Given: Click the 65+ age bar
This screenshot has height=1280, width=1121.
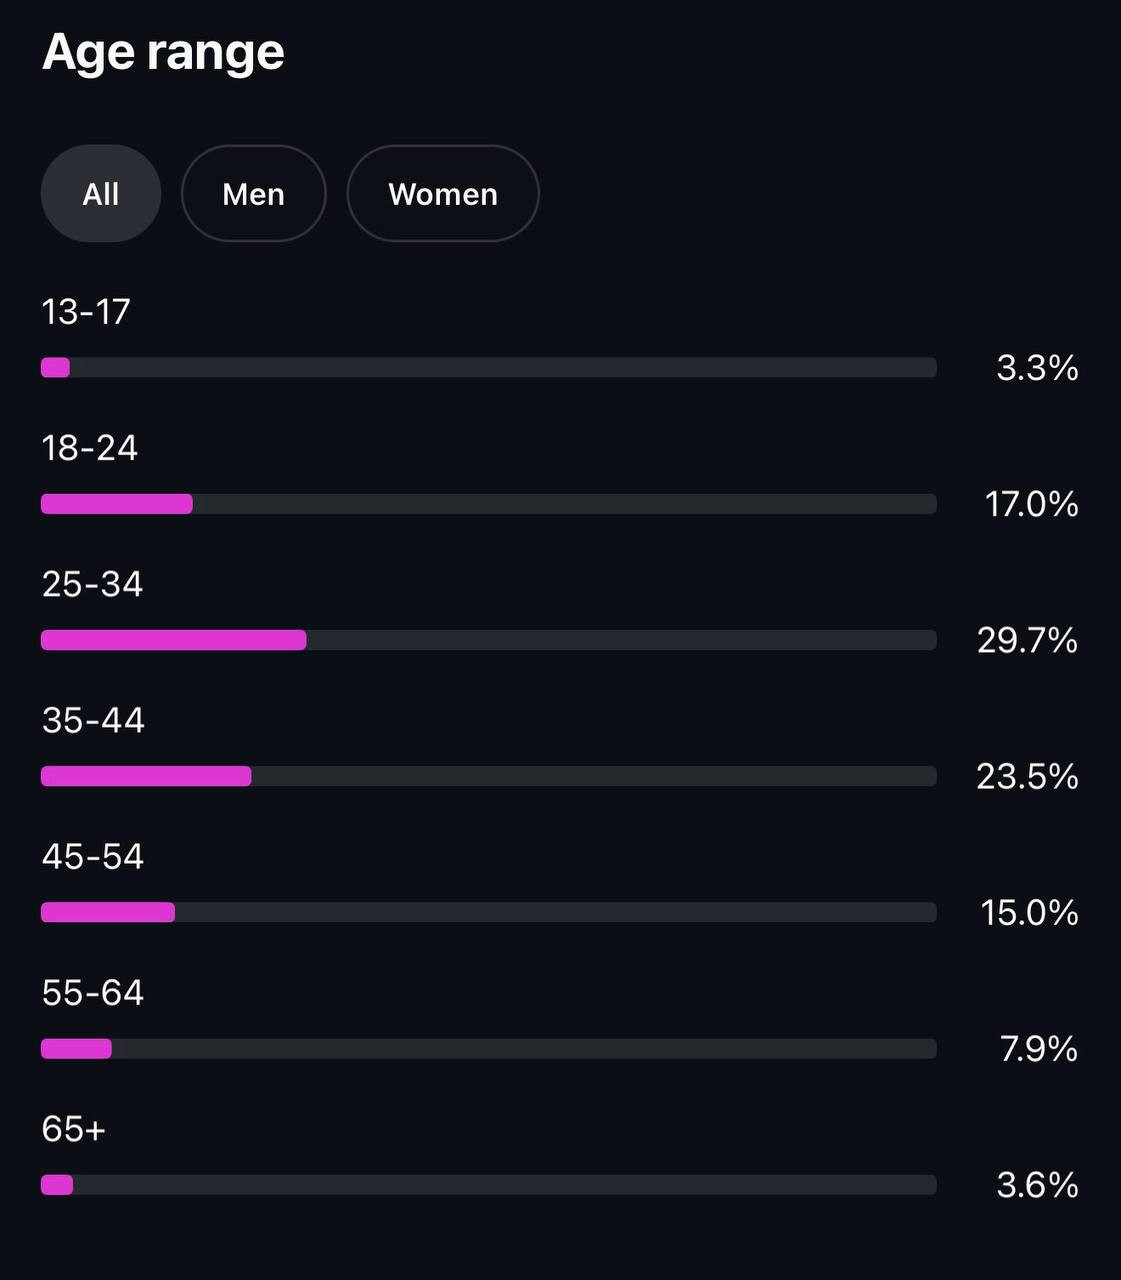Looking at the screenshot, I should [488, 1185].
